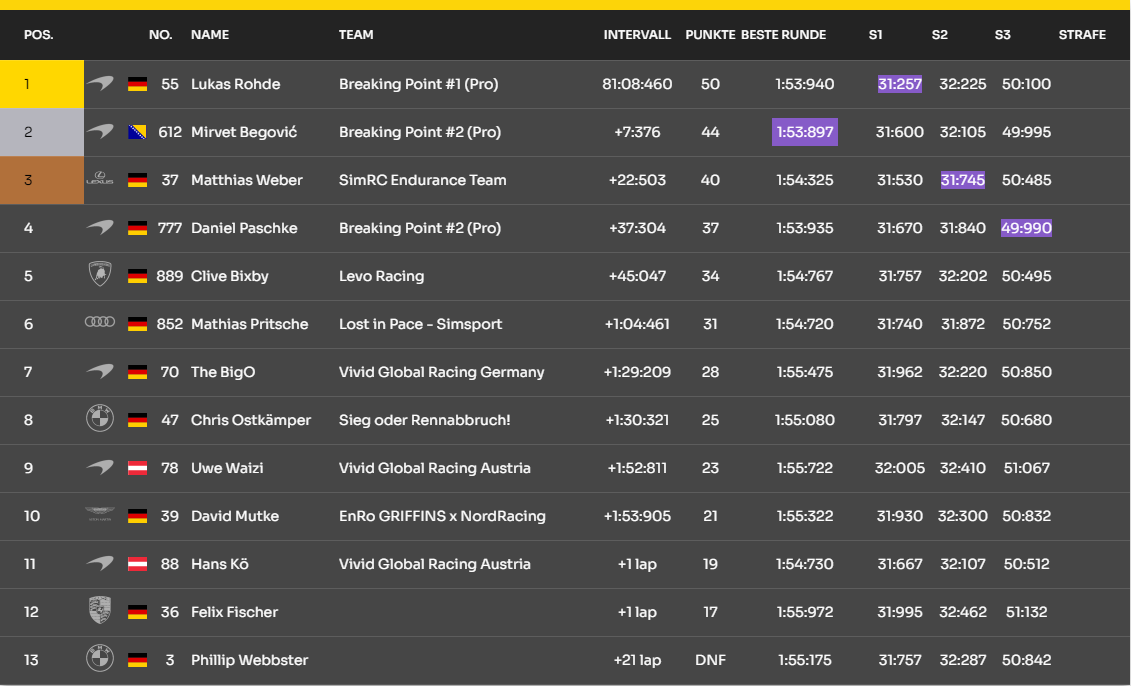Click the BMW logo in Phillip Webbster's row
Image resolution: width=1131 pixels, height=686 pixels.
[100, 659]
